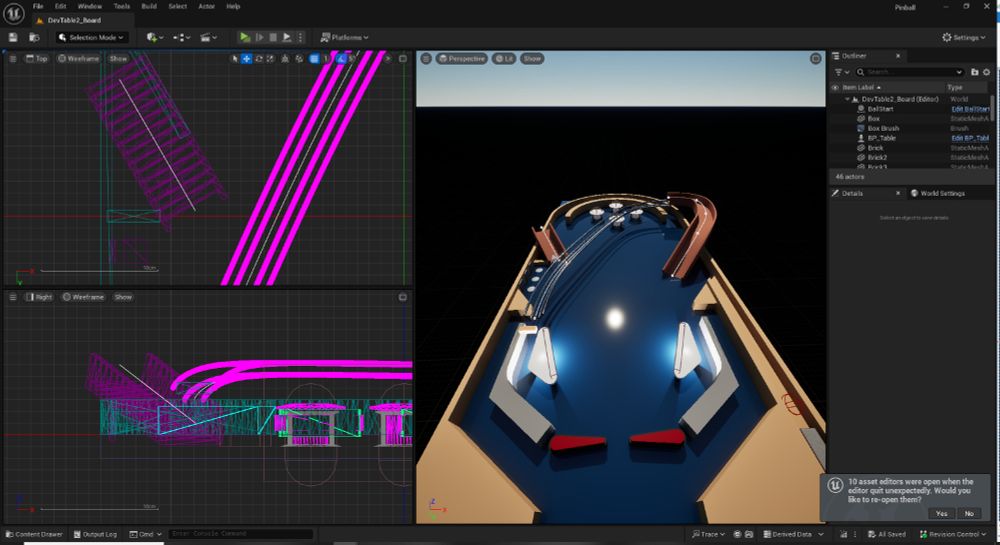1000x545 pixels.
Task: Click the Save current level icon
Action: (x=13, y=38)
